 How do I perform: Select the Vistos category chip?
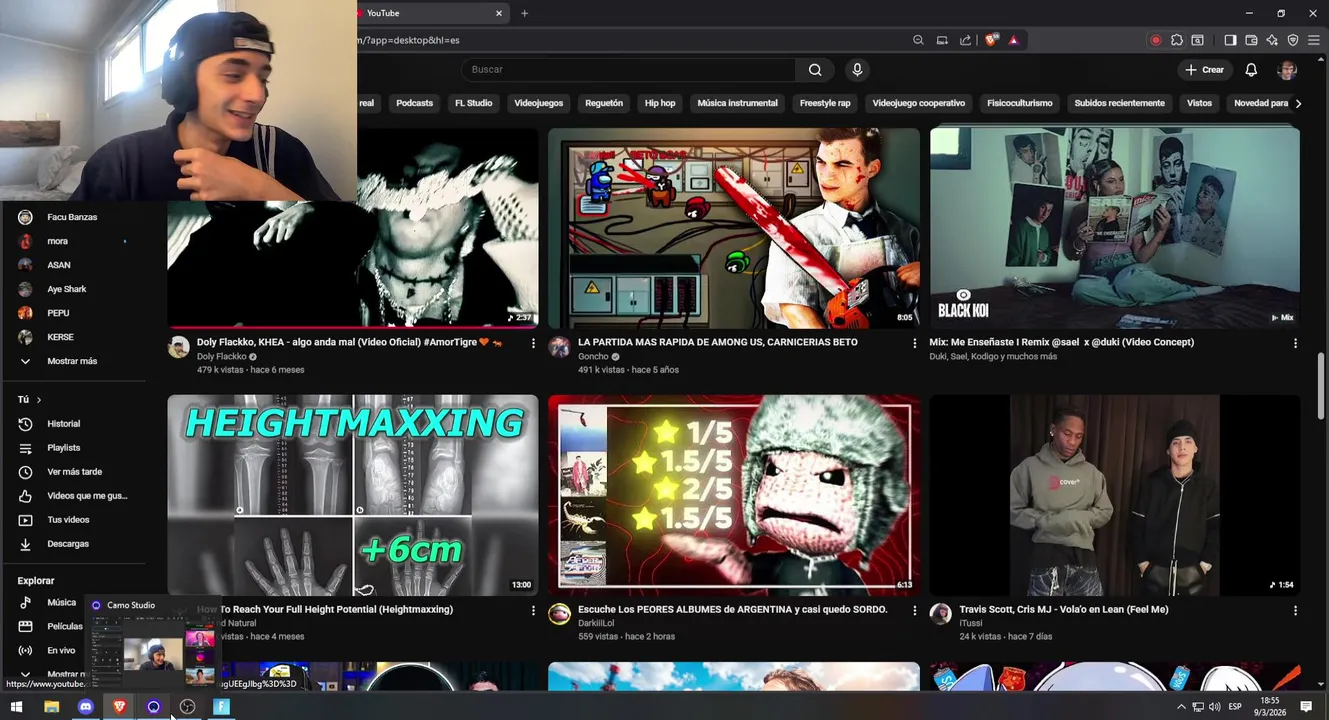pyautogui.click(x=1199, y=103)
